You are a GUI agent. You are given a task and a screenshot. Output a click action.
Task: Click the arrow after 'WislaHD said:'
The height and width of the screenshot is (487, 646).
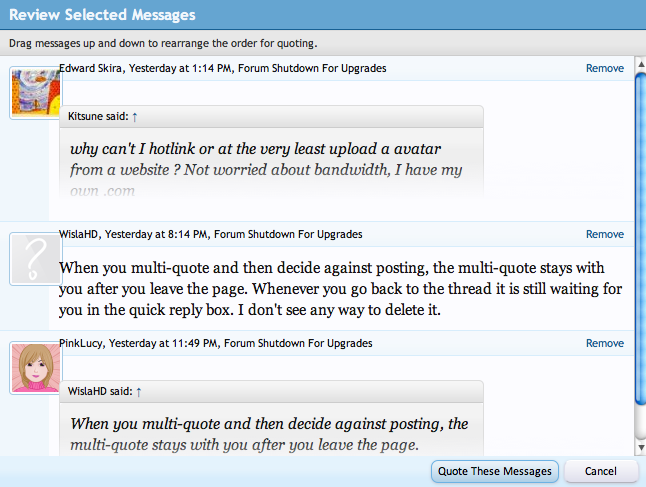point(139,391)
